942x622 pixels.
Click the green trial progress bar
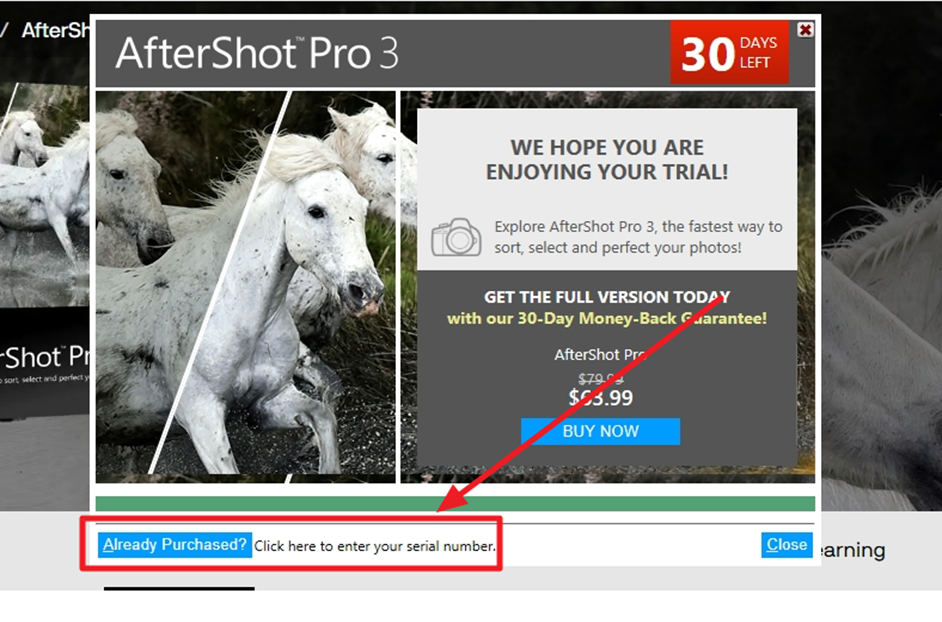[x=455, y=503]
